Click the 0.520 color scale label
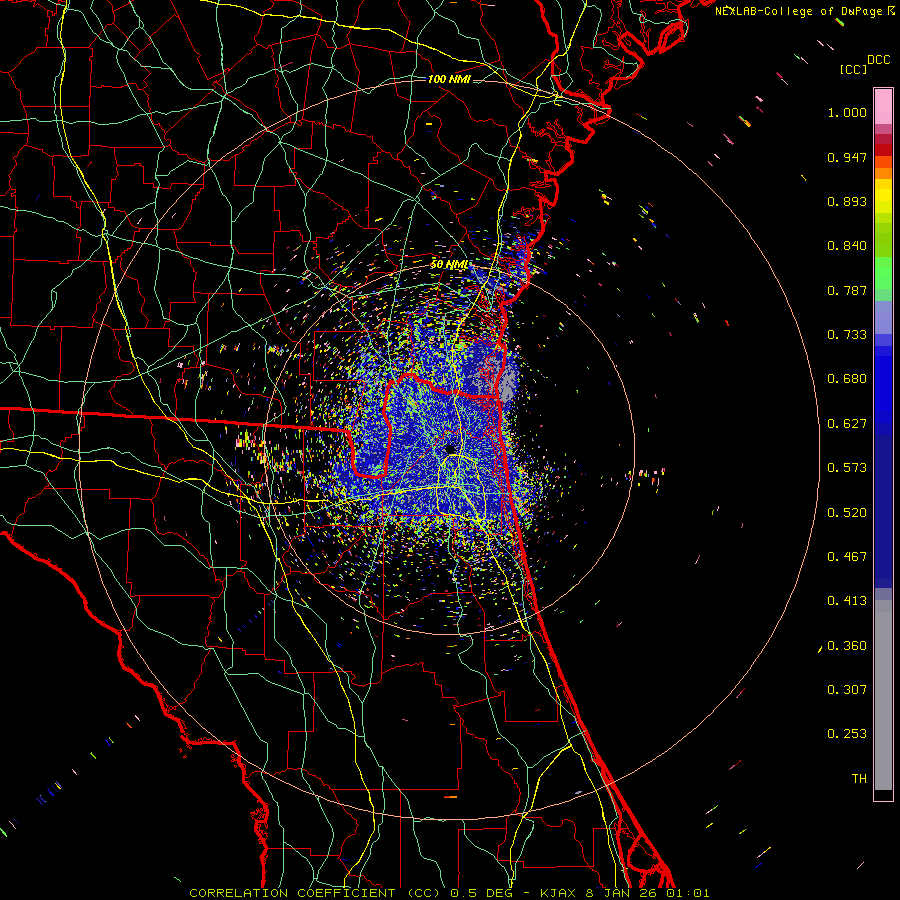Screen dimensions: 900x900 847,513
